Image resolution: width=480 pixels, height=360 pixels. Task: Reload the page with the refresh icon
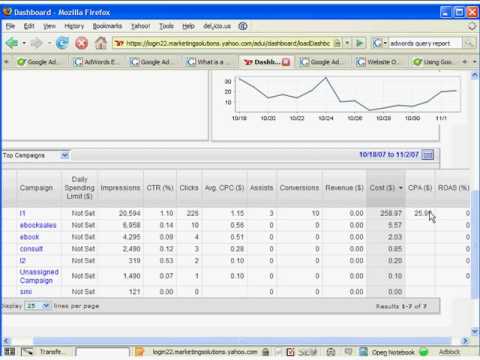pyautogui.click(x=62, y=43)
